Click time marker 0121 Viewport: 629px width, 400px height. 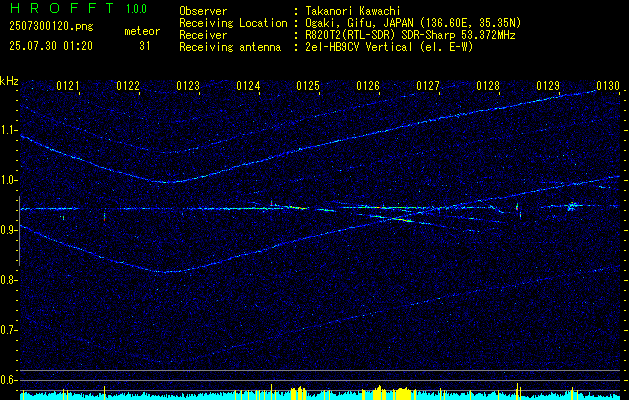point(68,85)
